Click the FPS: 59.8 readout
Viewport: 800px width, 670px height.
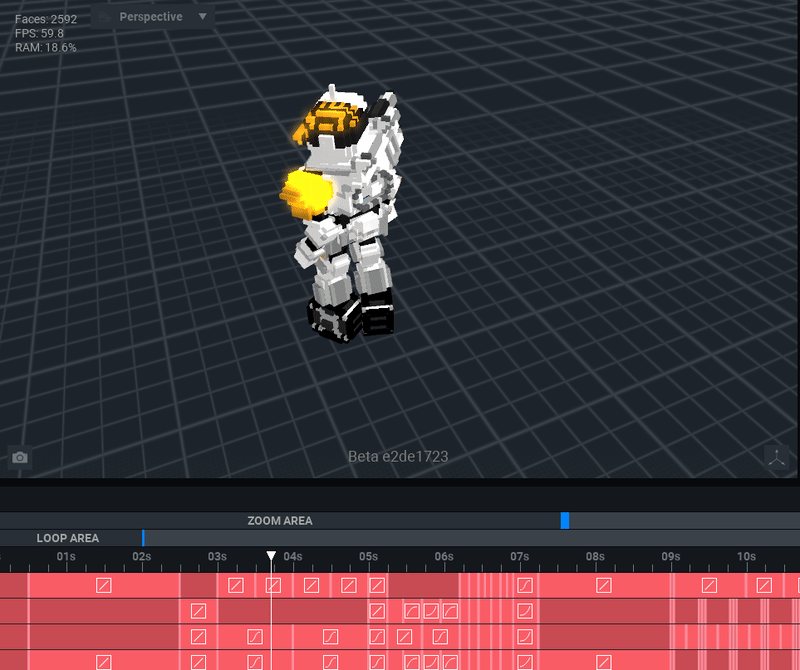(39, 33)
